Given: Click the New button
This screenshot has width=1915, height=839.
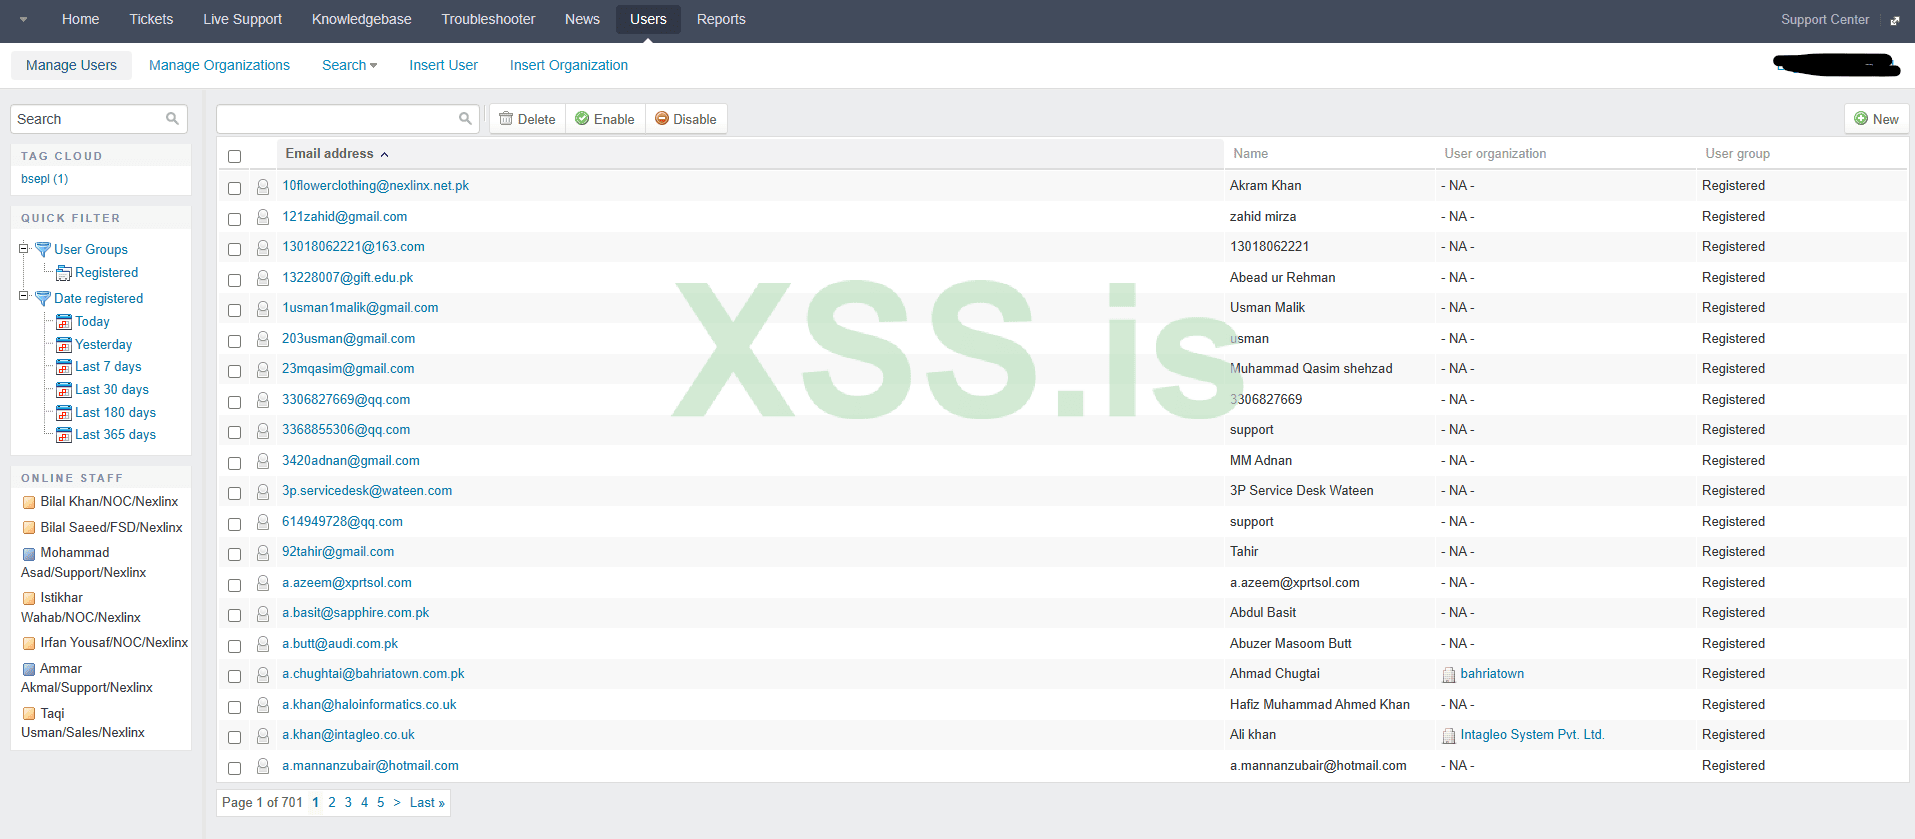Looking at the screenshot, I should 1876,119.
